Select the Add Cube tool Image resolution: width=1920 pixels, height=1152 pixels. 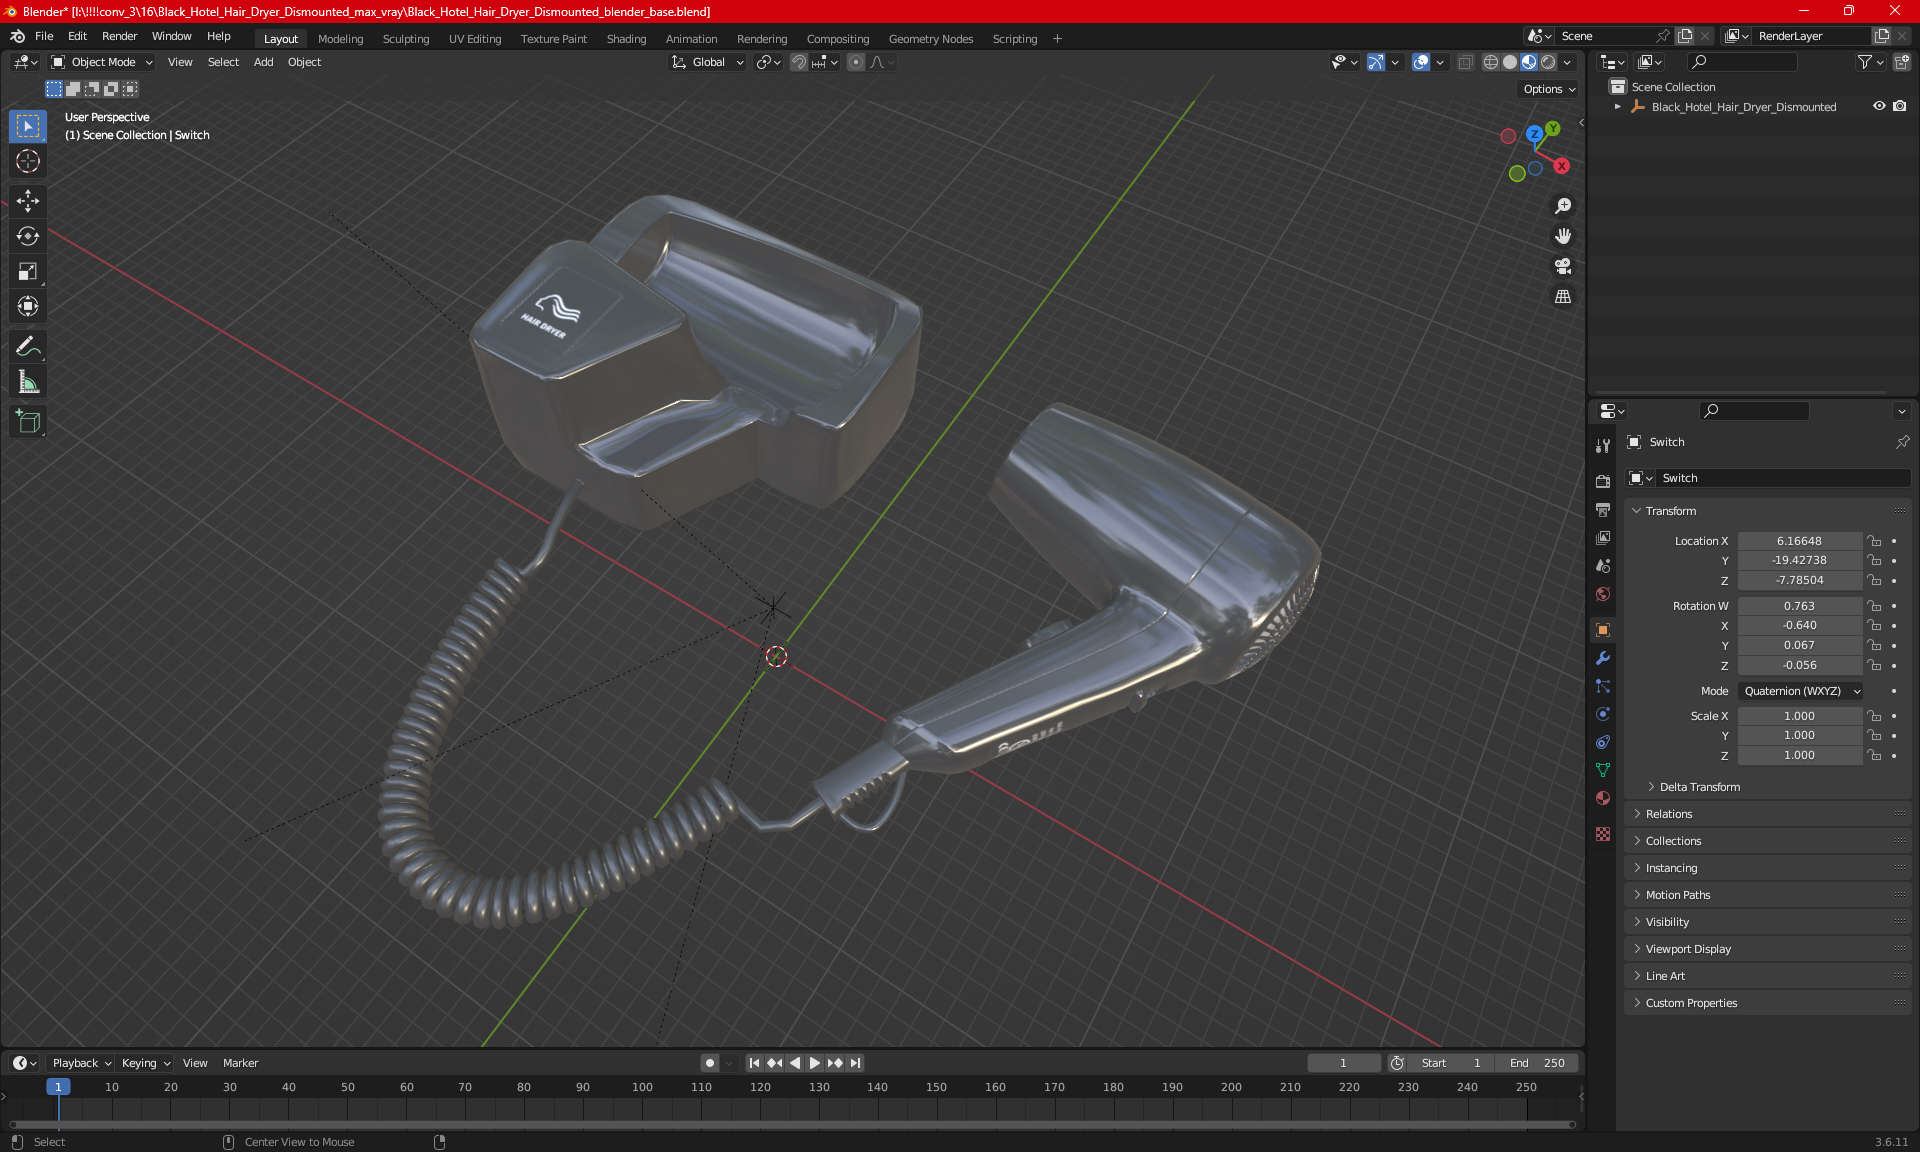tap(28, 422)
